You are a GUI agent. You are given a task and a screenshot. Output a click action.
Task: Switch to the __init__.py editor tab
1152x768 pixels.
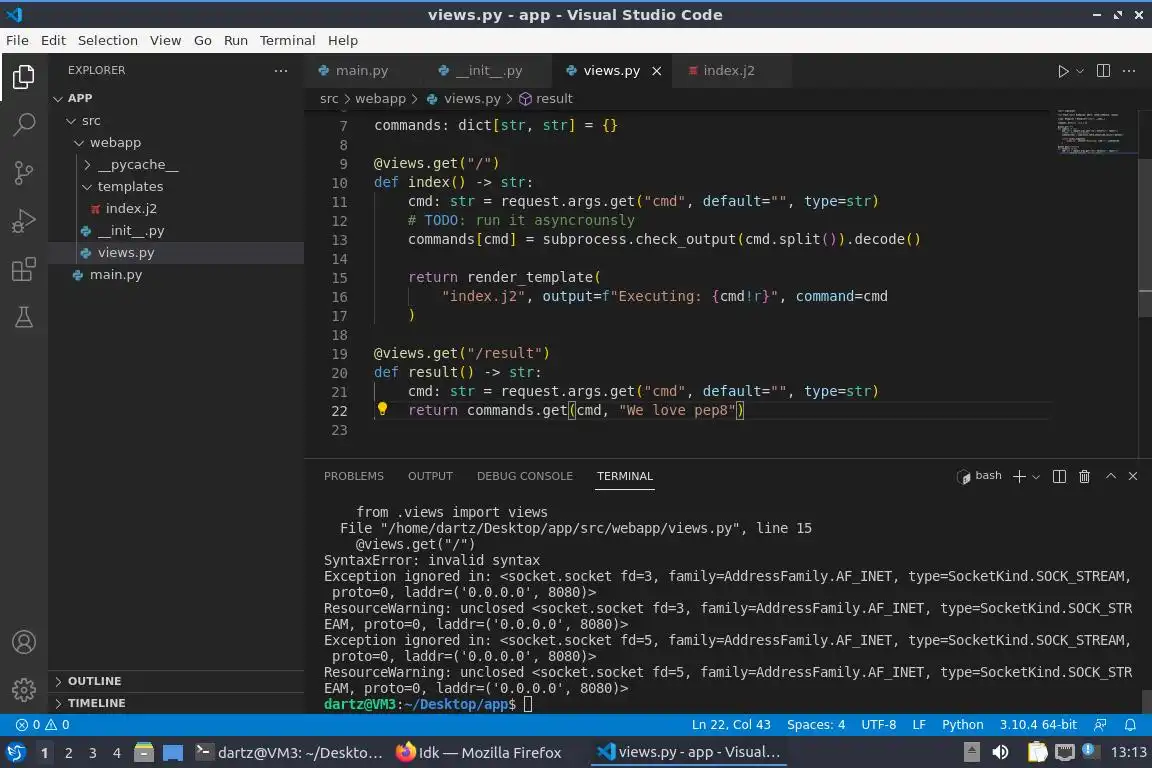tap(489, 71)
